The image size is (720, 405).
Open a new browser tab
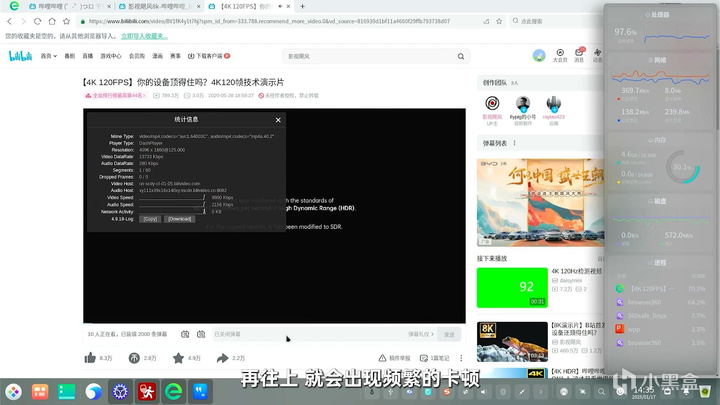tap(302, 6)
